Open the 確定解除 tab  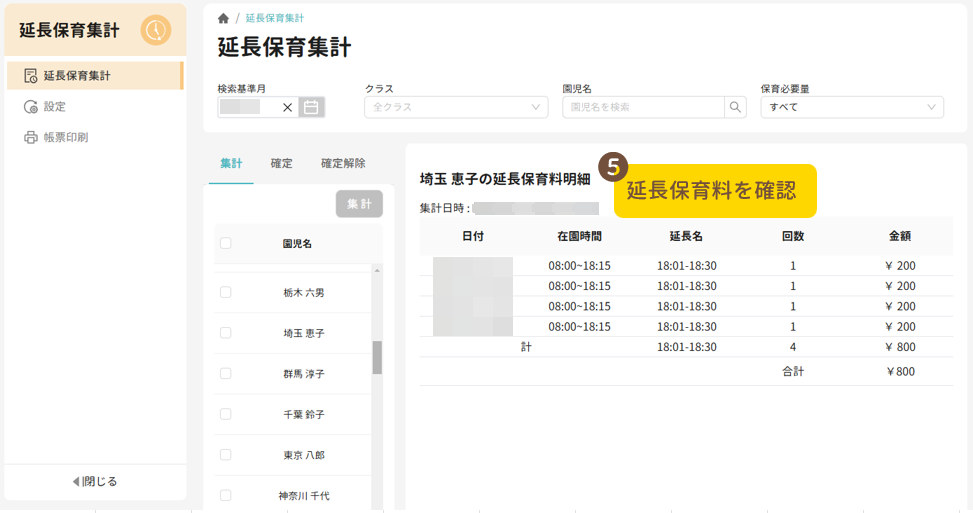(x=343, y=163)
